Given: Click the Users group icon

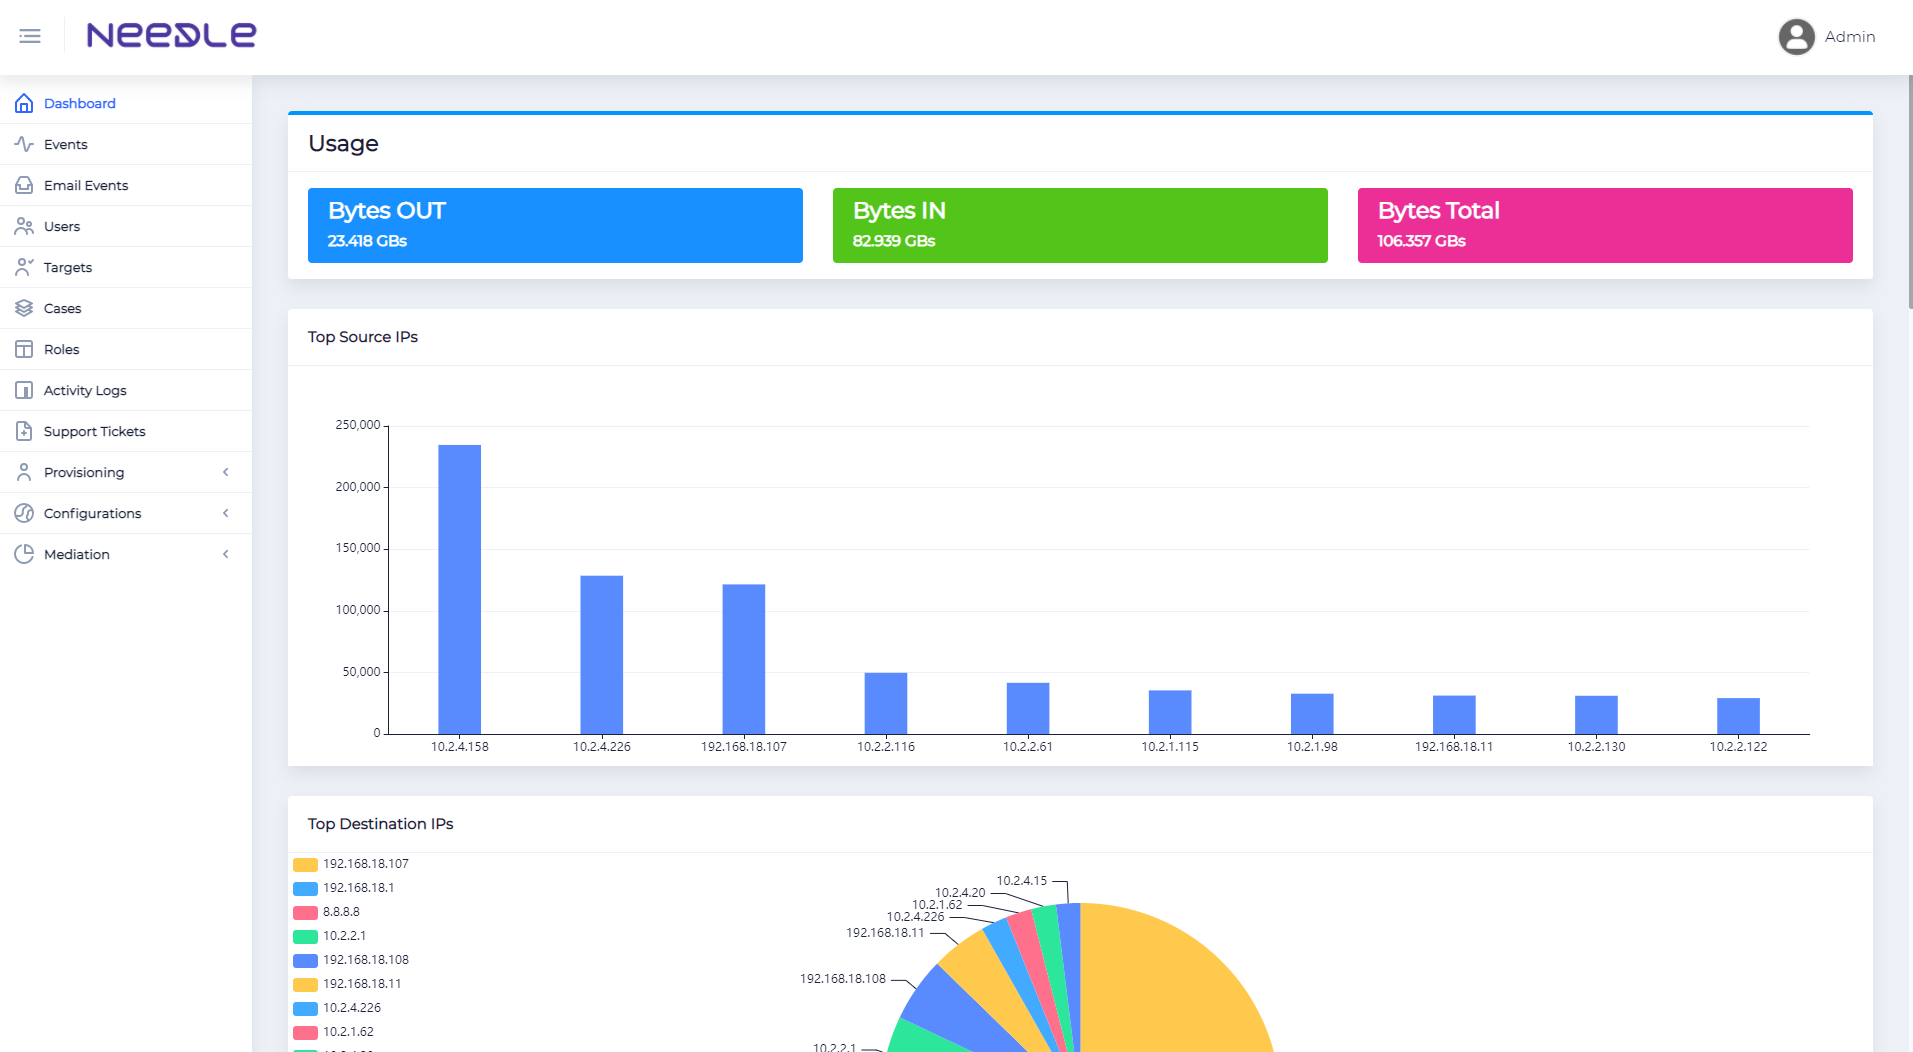Looking at the screenshot, I should 24,227.
